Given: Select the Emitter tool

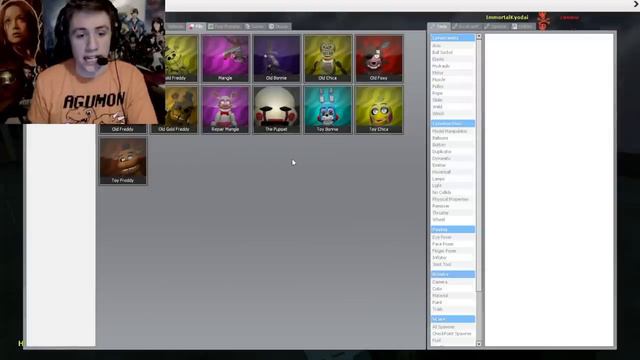Looking at the screenshot, I should point(453,165).
